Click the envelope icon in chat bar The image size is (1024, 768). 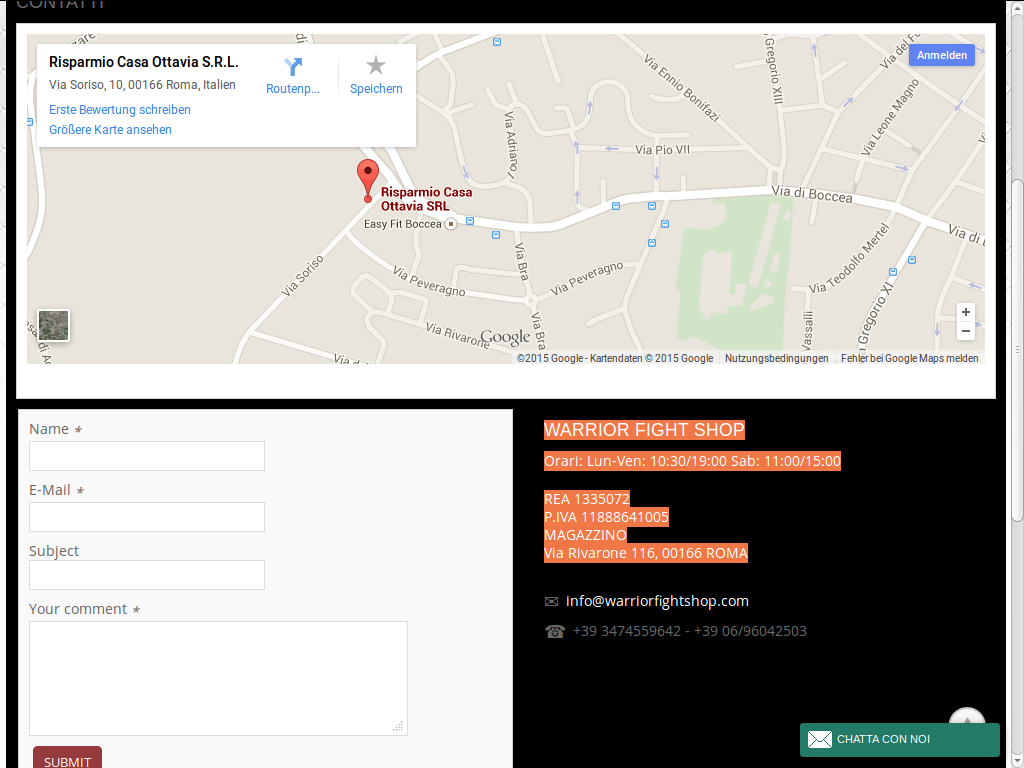click(x=820, y=740)
